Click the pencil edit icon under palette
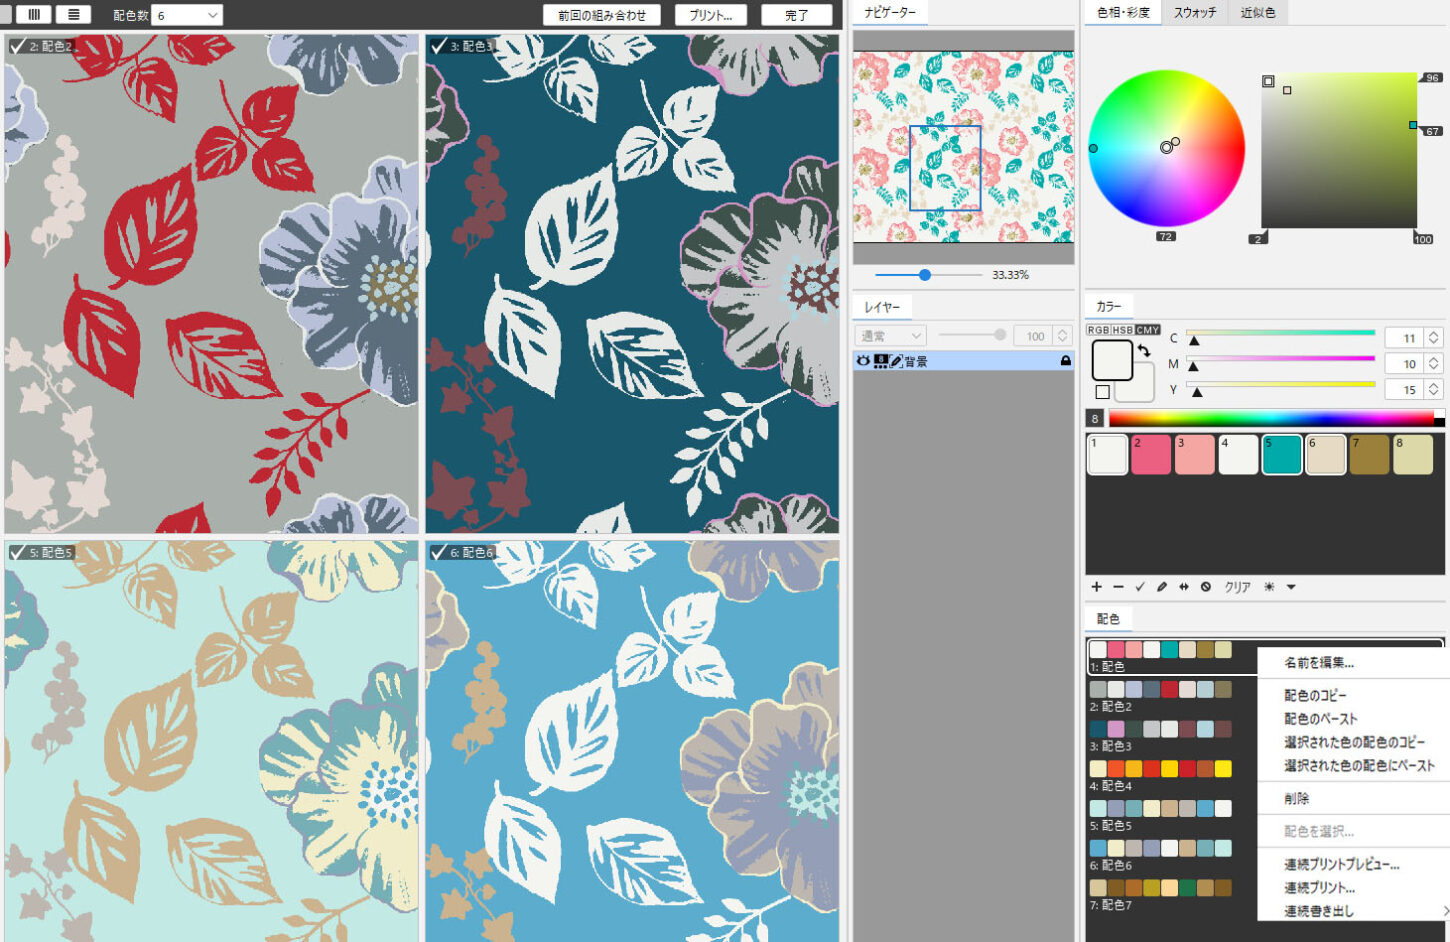Viewport: 1450px width, 942px height. (1161, 587)
